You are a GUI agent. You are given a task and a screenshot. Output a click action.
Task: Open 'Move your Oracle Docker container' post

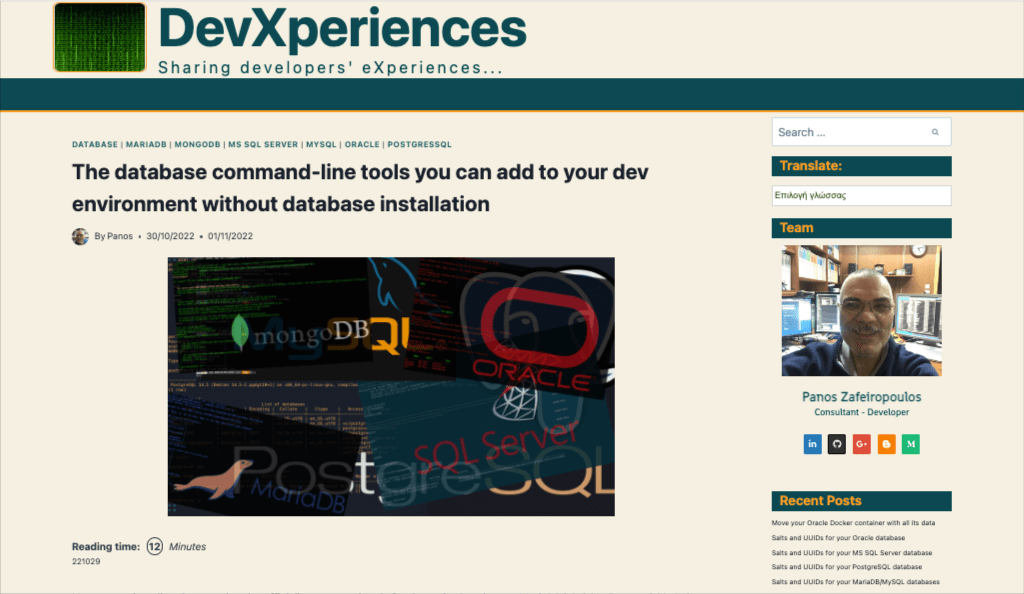click(x=853, y=523)
